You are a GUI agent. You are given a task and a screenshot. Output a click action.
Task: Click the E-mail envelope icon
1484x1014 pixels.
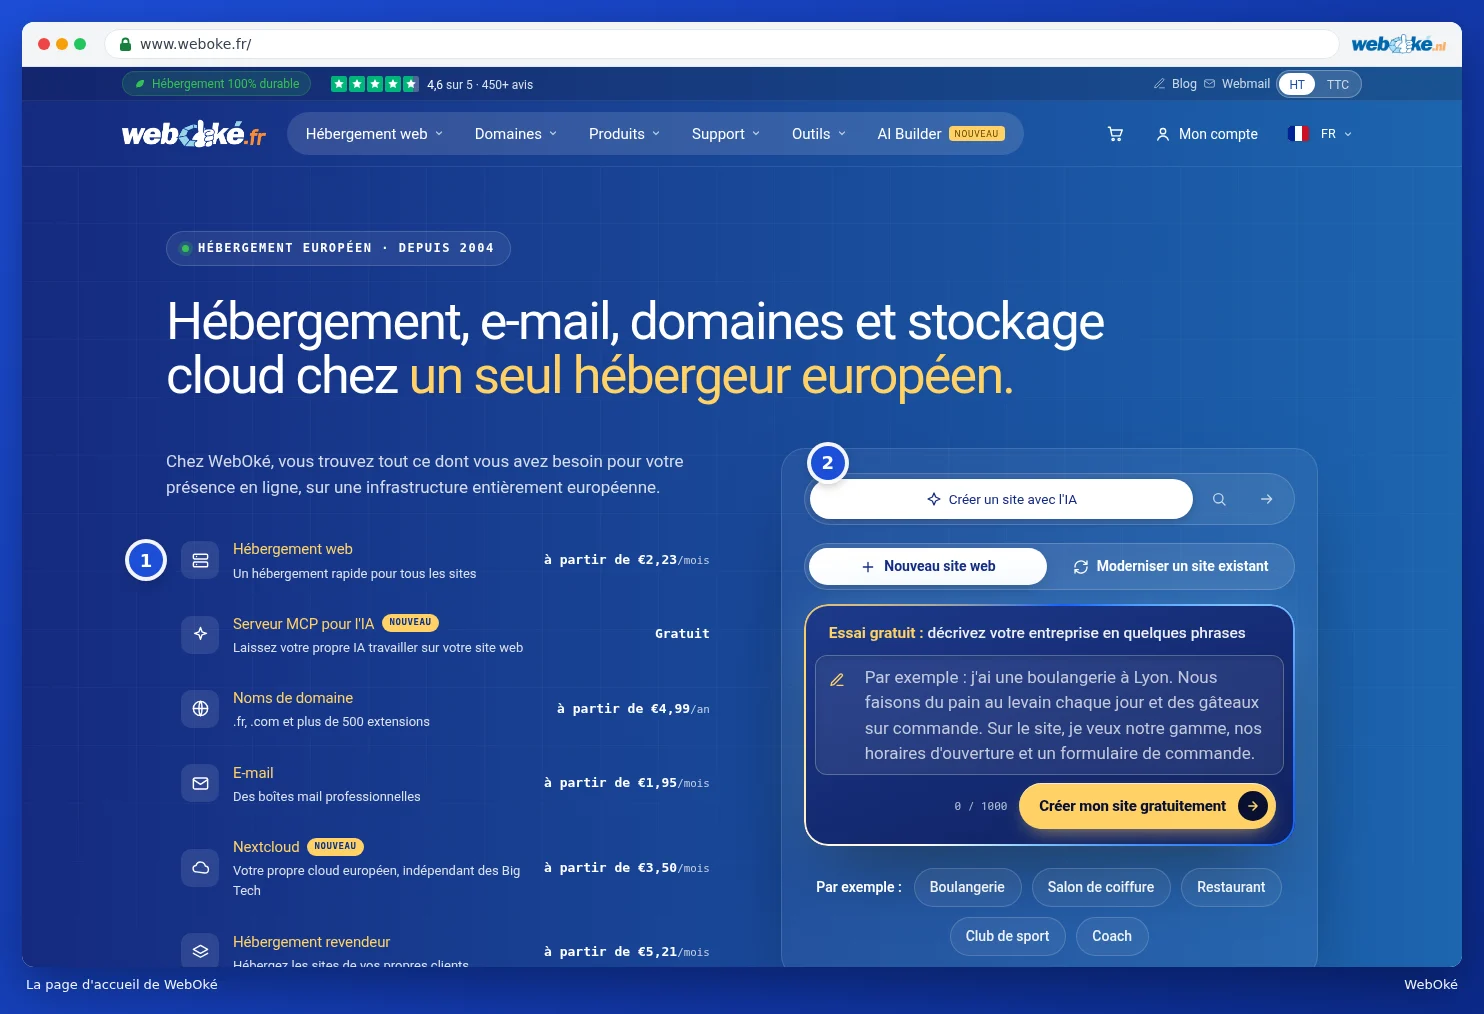click(200, 783)
